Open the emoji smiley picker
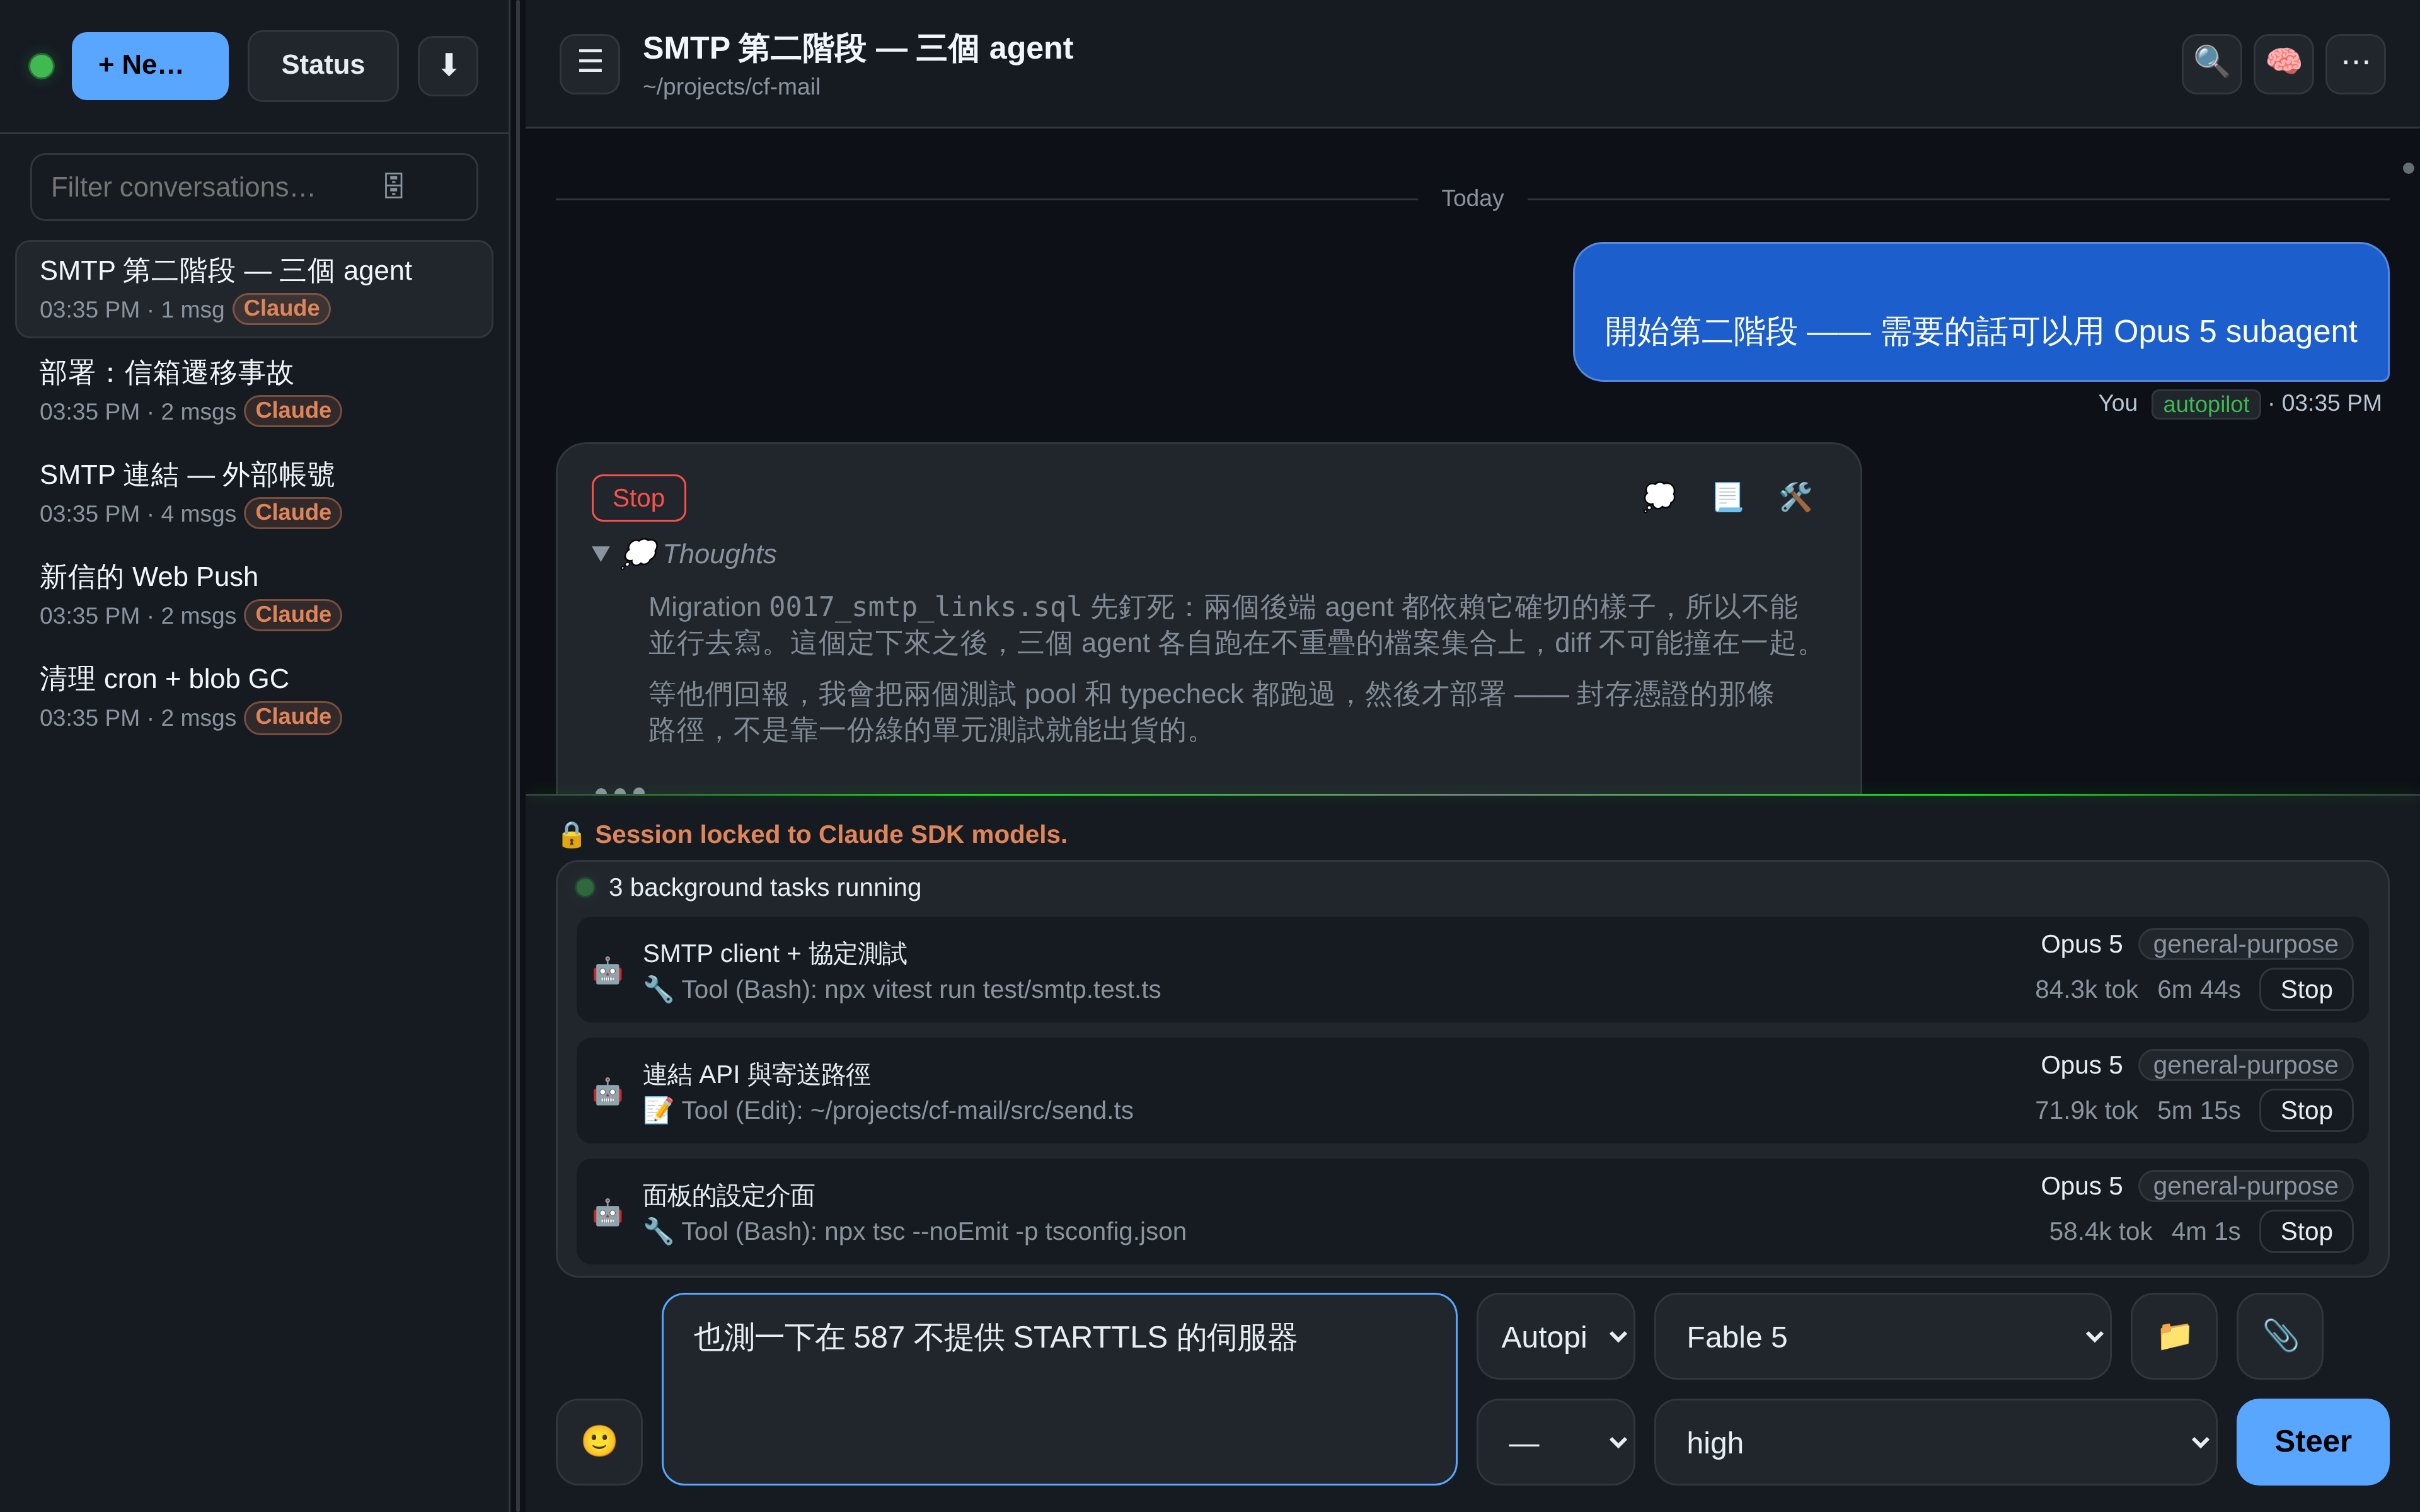The height and width of the screenshot is (1512, 2420). (599, 1441)
